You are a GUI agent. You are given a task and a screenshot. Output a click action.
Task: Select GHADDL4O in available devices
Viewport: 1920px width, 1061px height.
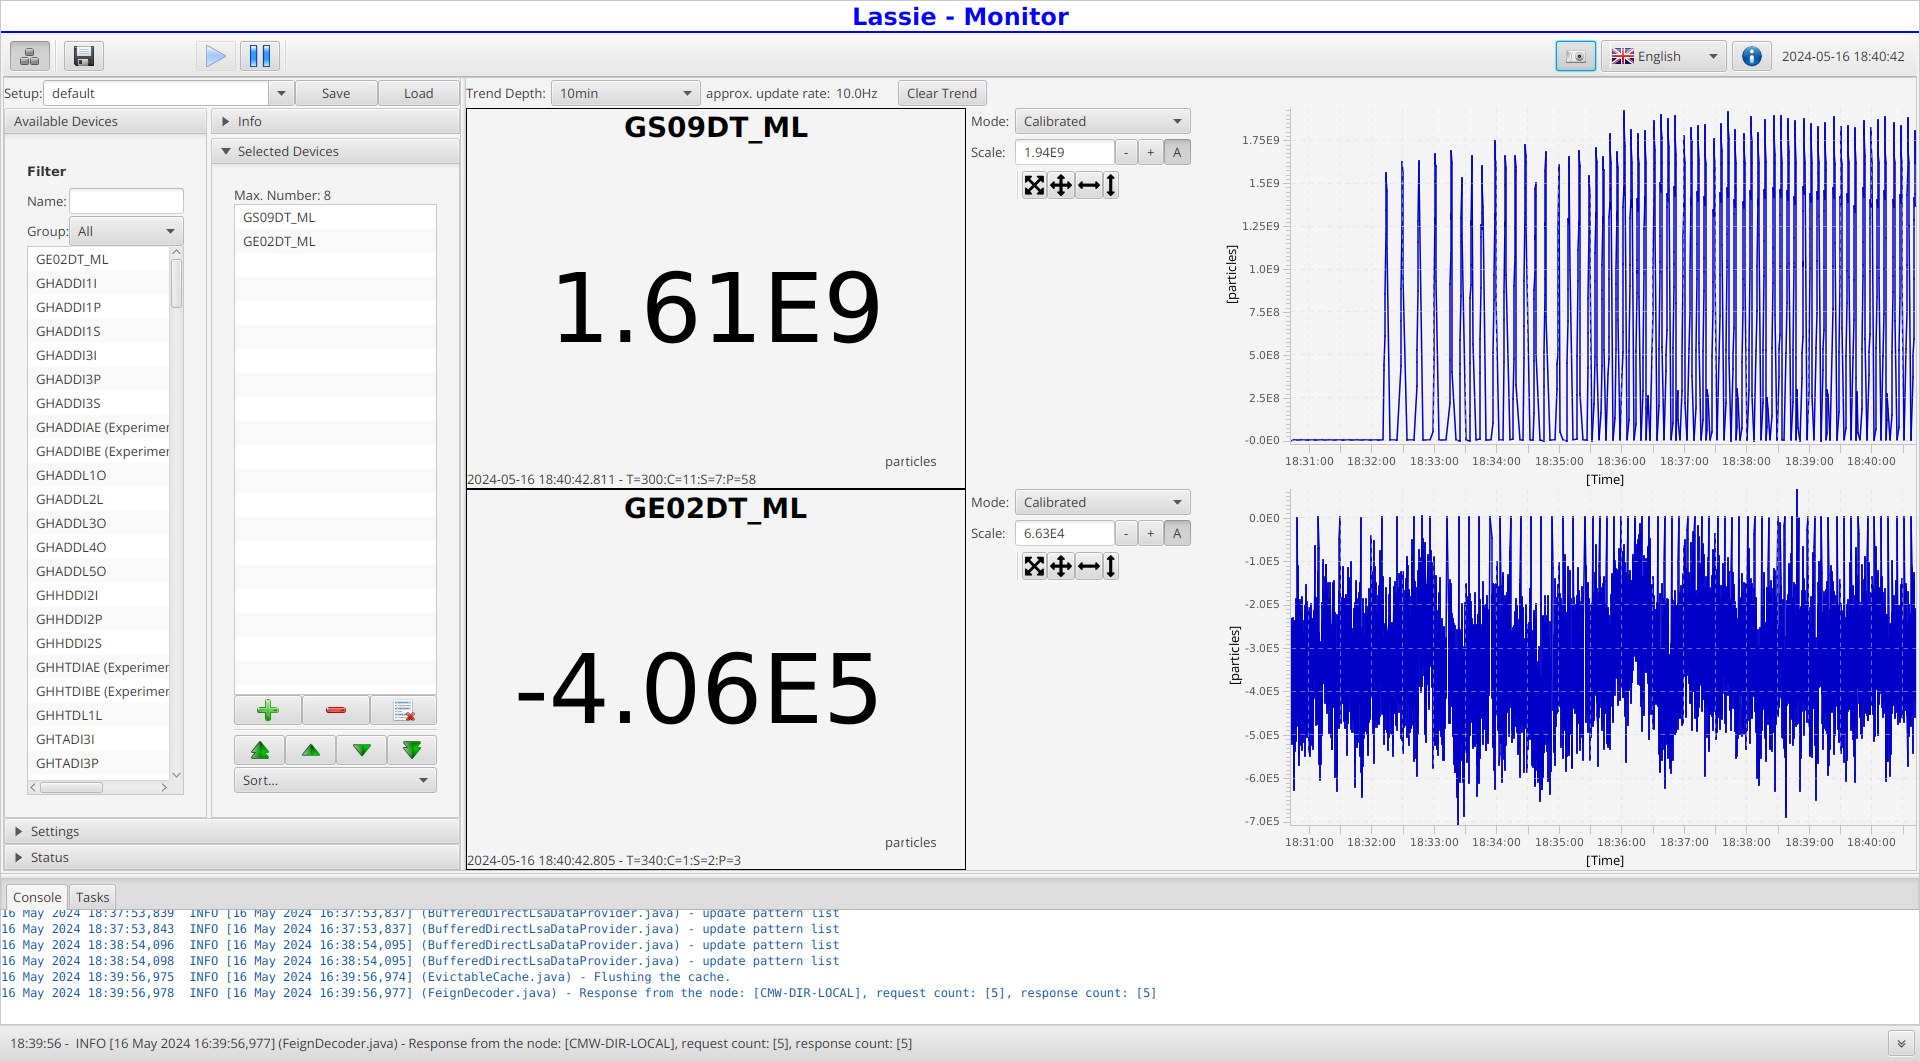(x=99, y=547)
